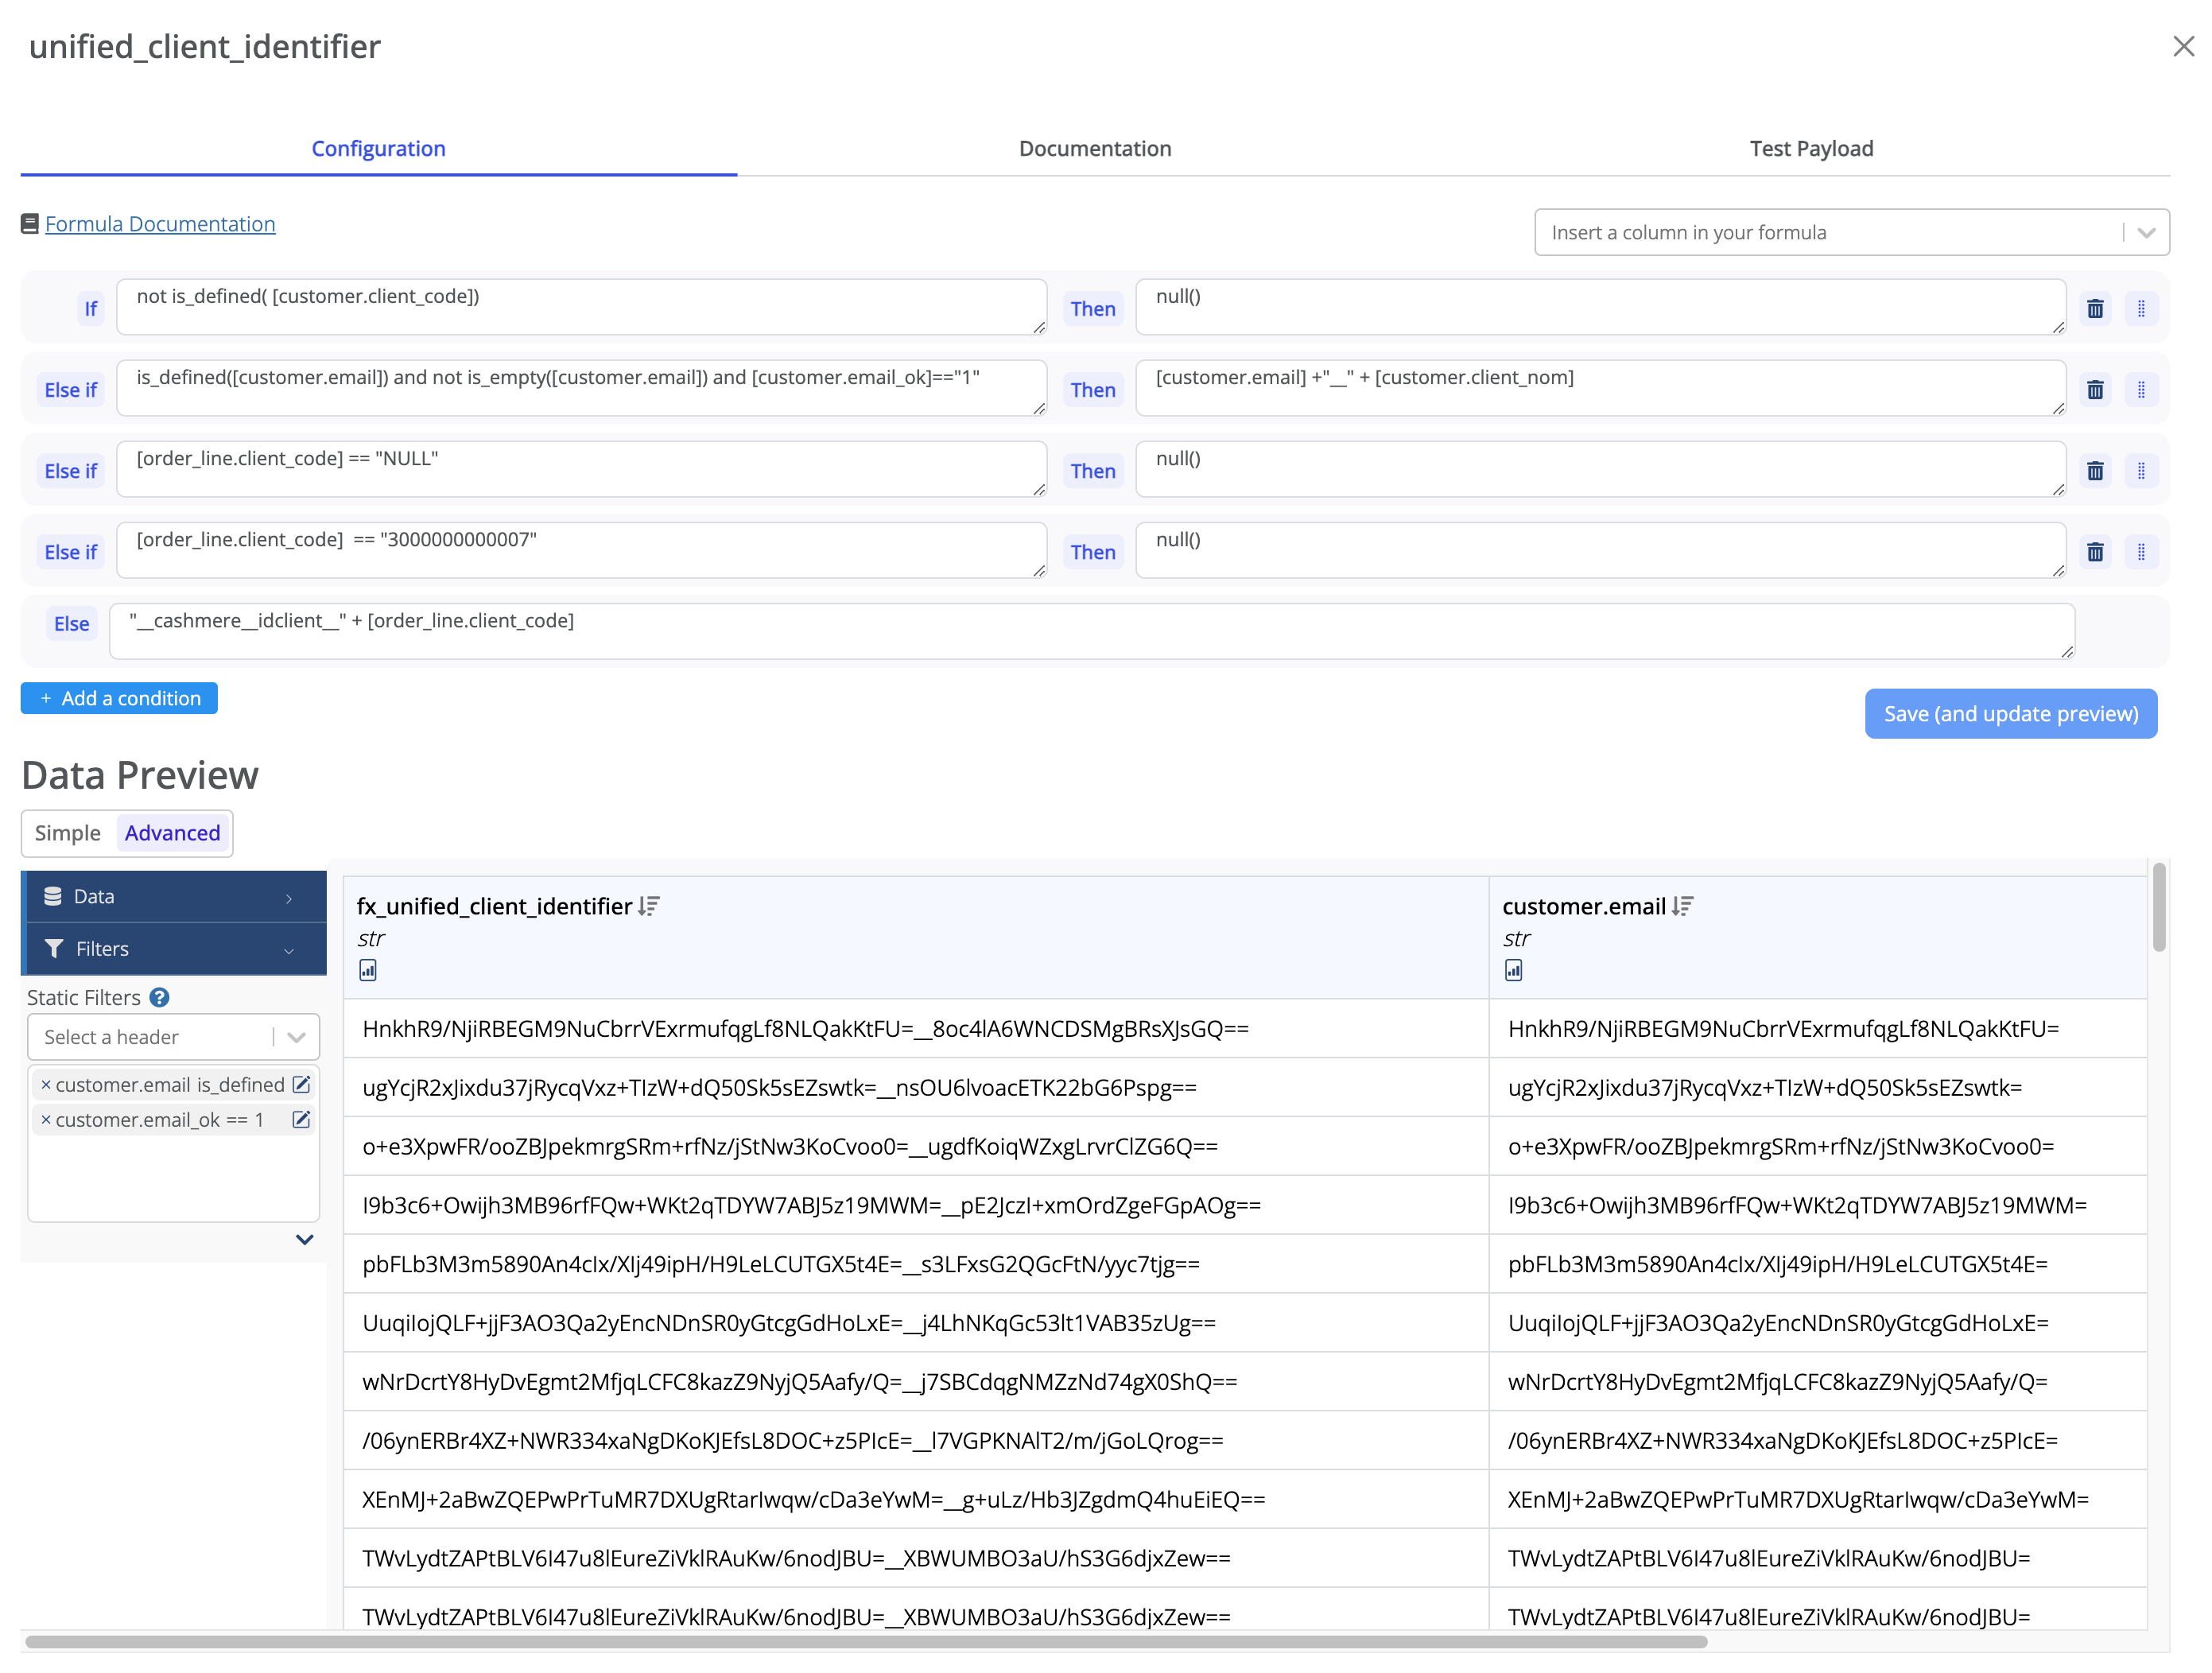The image size is (2212, 1673).
Task: Select cell starting 'HnkhR9/' in fx_unified_client_identifier
Action: (x=916, y=1029)
